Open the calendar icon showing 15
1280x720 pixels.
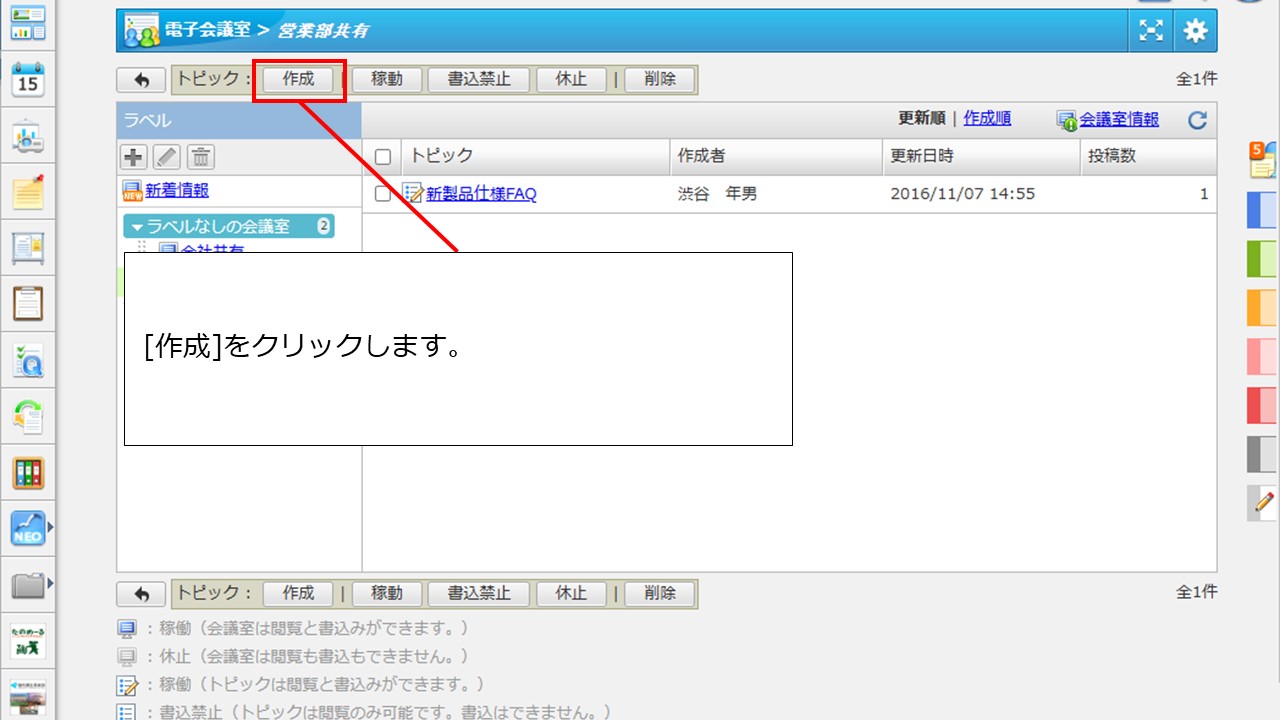(x=28, y=80)
